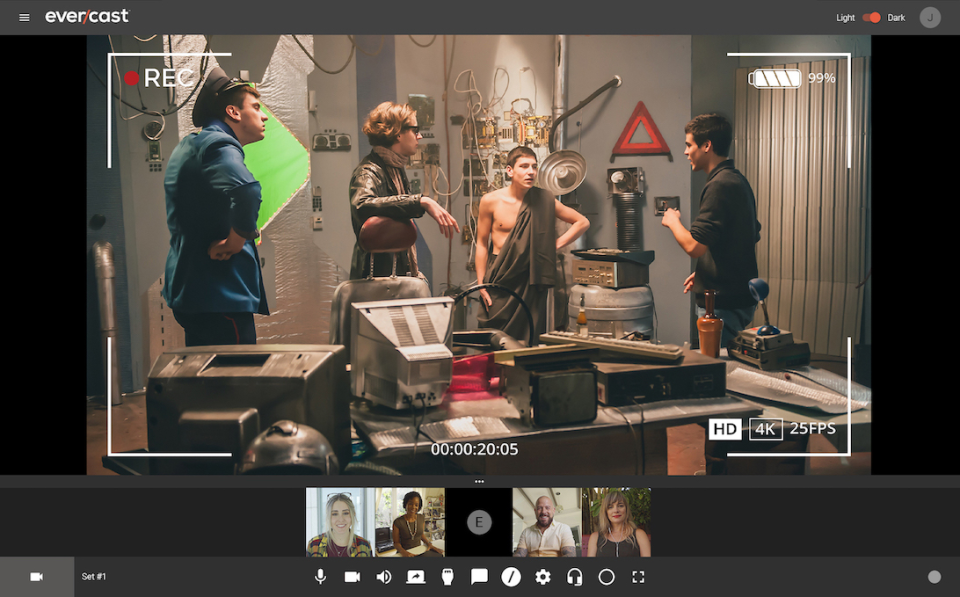Click the Evercast logo
Viewport: 960px width, 597px height.
tap(87, 16)
